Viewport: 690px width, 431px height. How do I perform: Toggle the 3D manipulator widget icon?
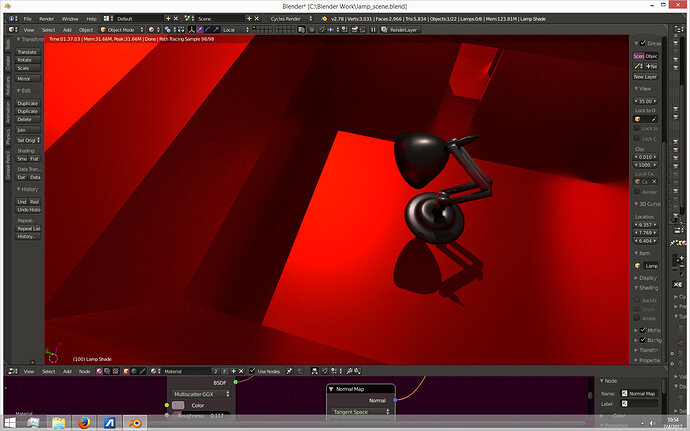[x=192, y=30]
